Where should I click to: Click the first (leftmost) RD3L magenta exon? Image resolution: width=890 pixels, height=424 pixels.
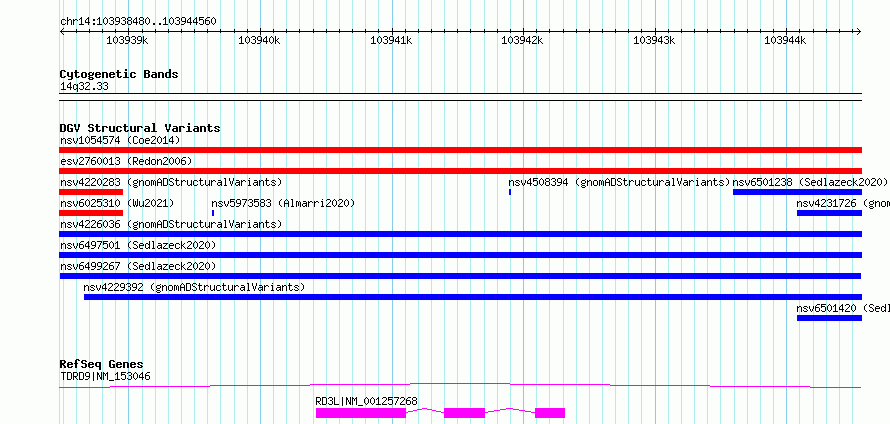[361, 413]
